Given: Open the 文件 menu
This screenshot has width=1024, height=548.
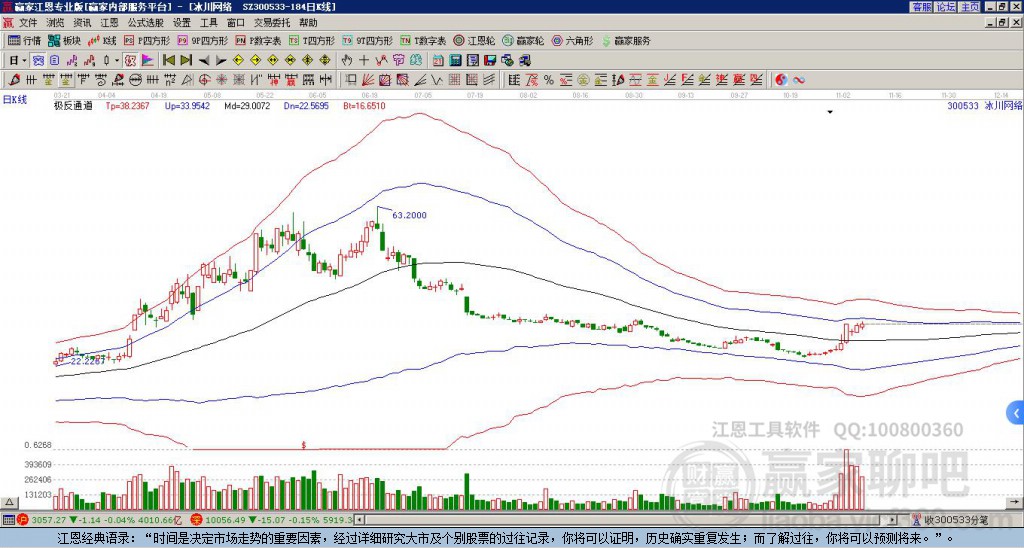Looking at the screenshot, I should click(x=28, y=23).
